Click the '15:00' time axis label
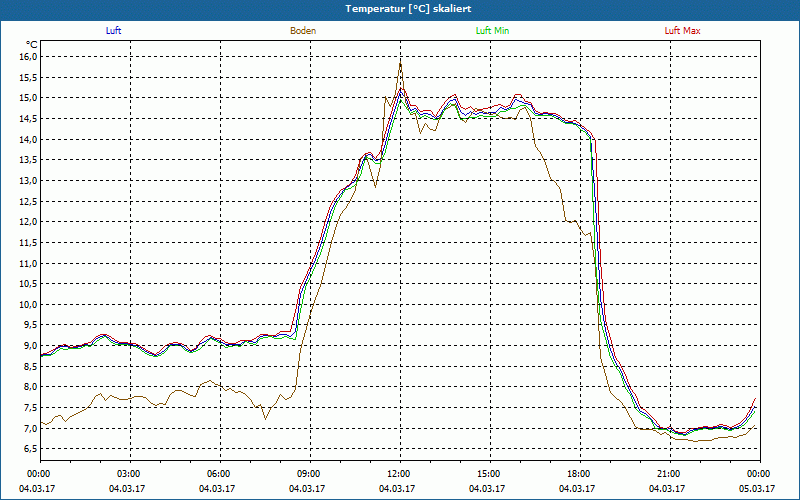This screenshot has width=800, height=500. [489, 474]
